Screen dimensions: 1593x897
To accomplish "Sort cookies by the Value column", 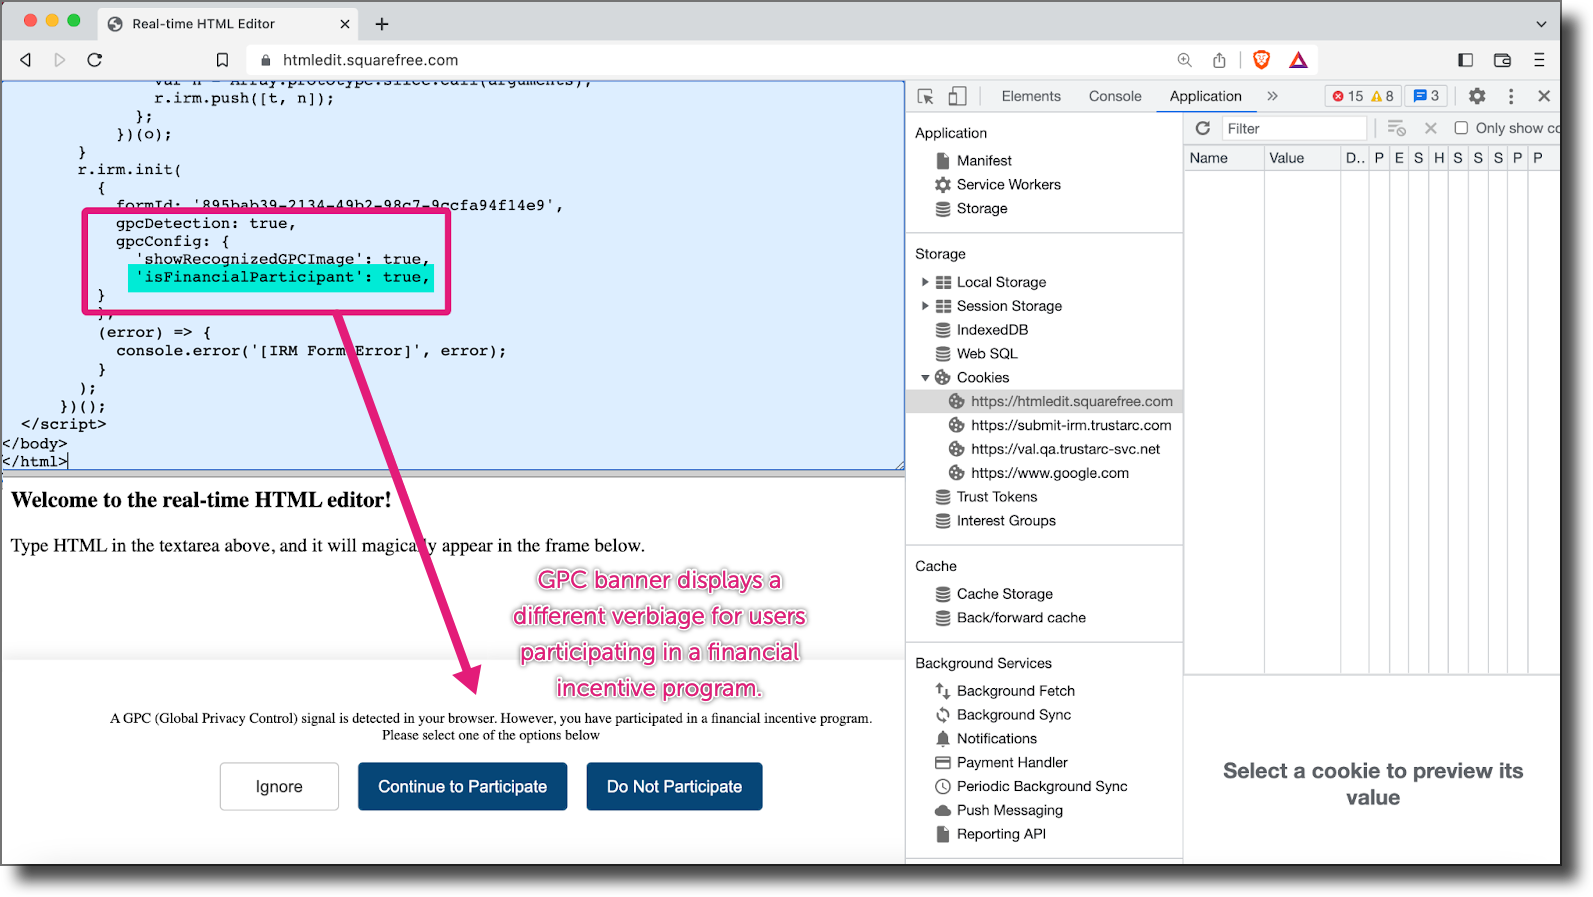I will point(1301,158).
